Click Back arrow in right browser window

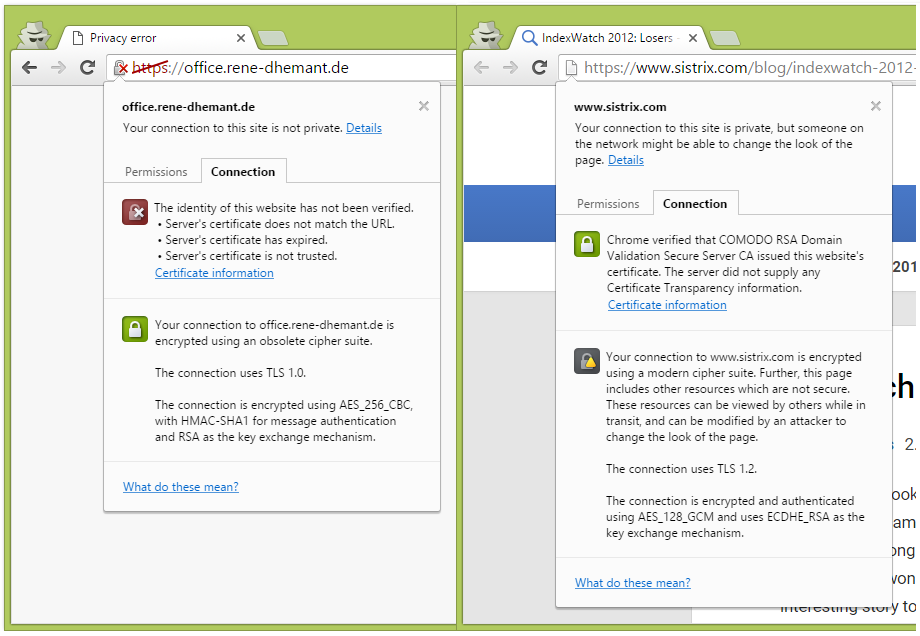(481, 67)
